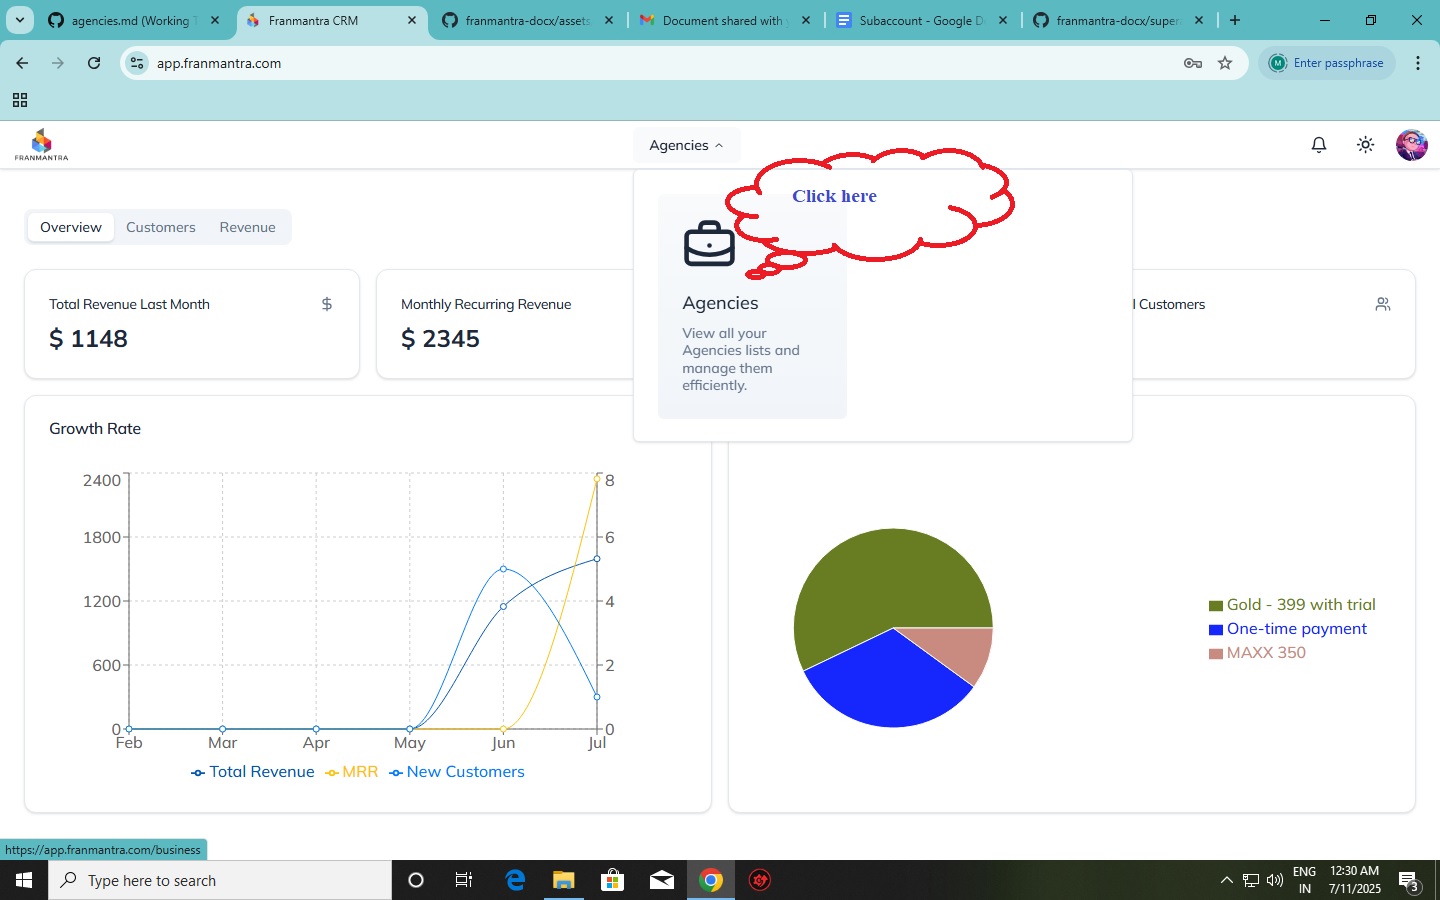Open Chrome's three-dot menu
Image resolution: width=1440 pixels, height=900 pixels.
(1418, 63)
